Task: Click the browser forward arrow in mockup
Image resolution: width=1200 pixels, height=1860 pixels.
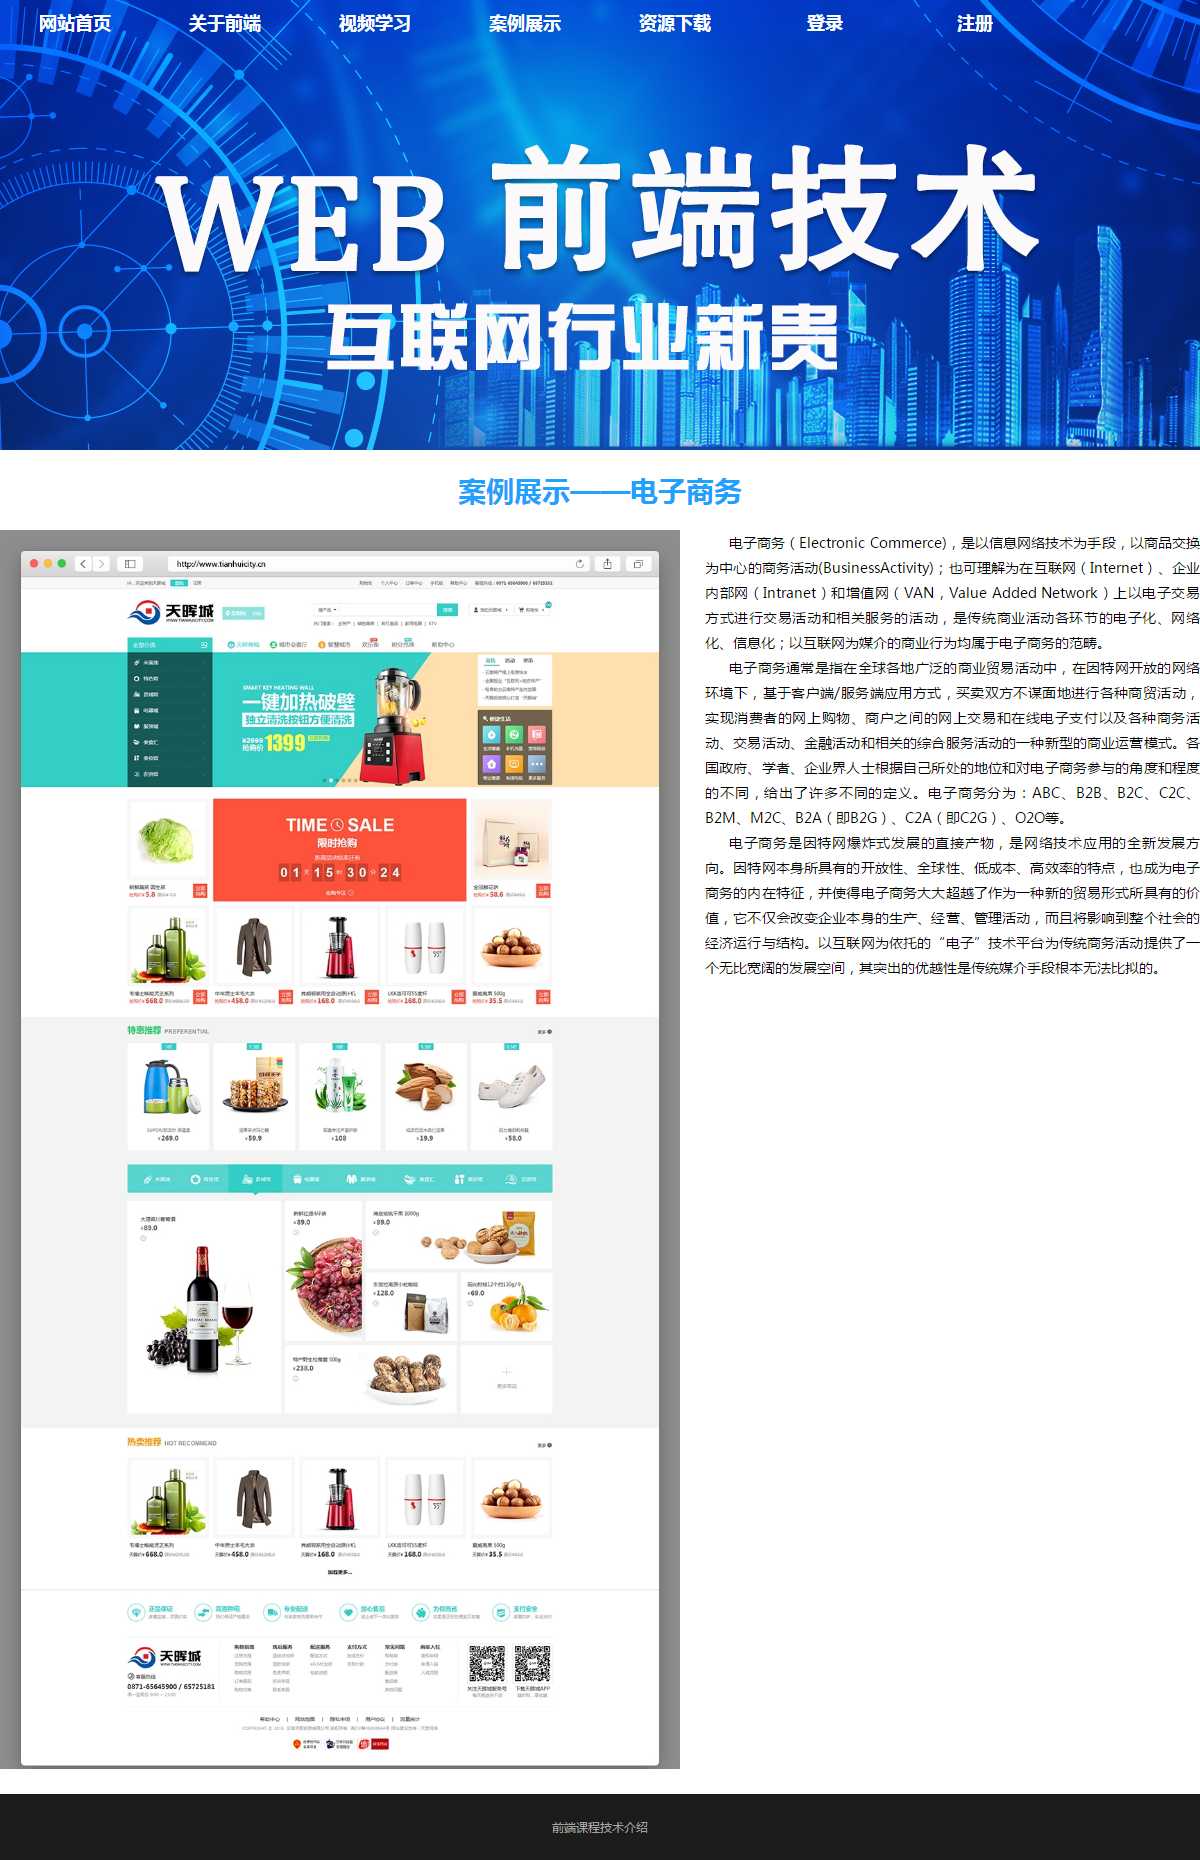Action: 100,564
